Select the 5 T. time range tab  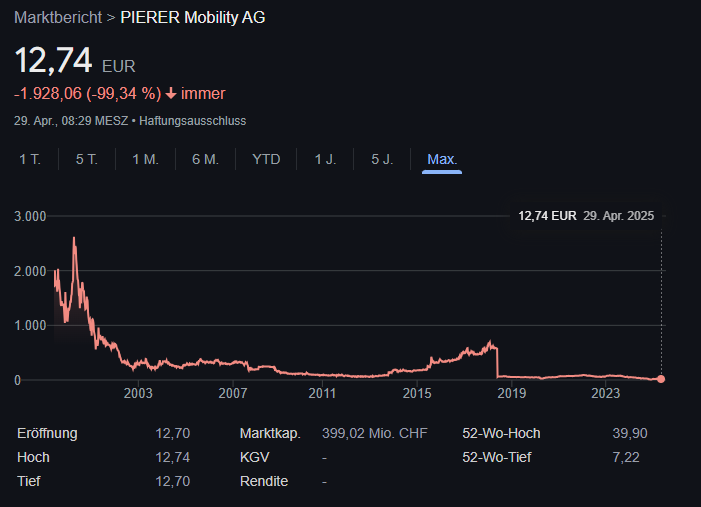(x=86, y=159)
